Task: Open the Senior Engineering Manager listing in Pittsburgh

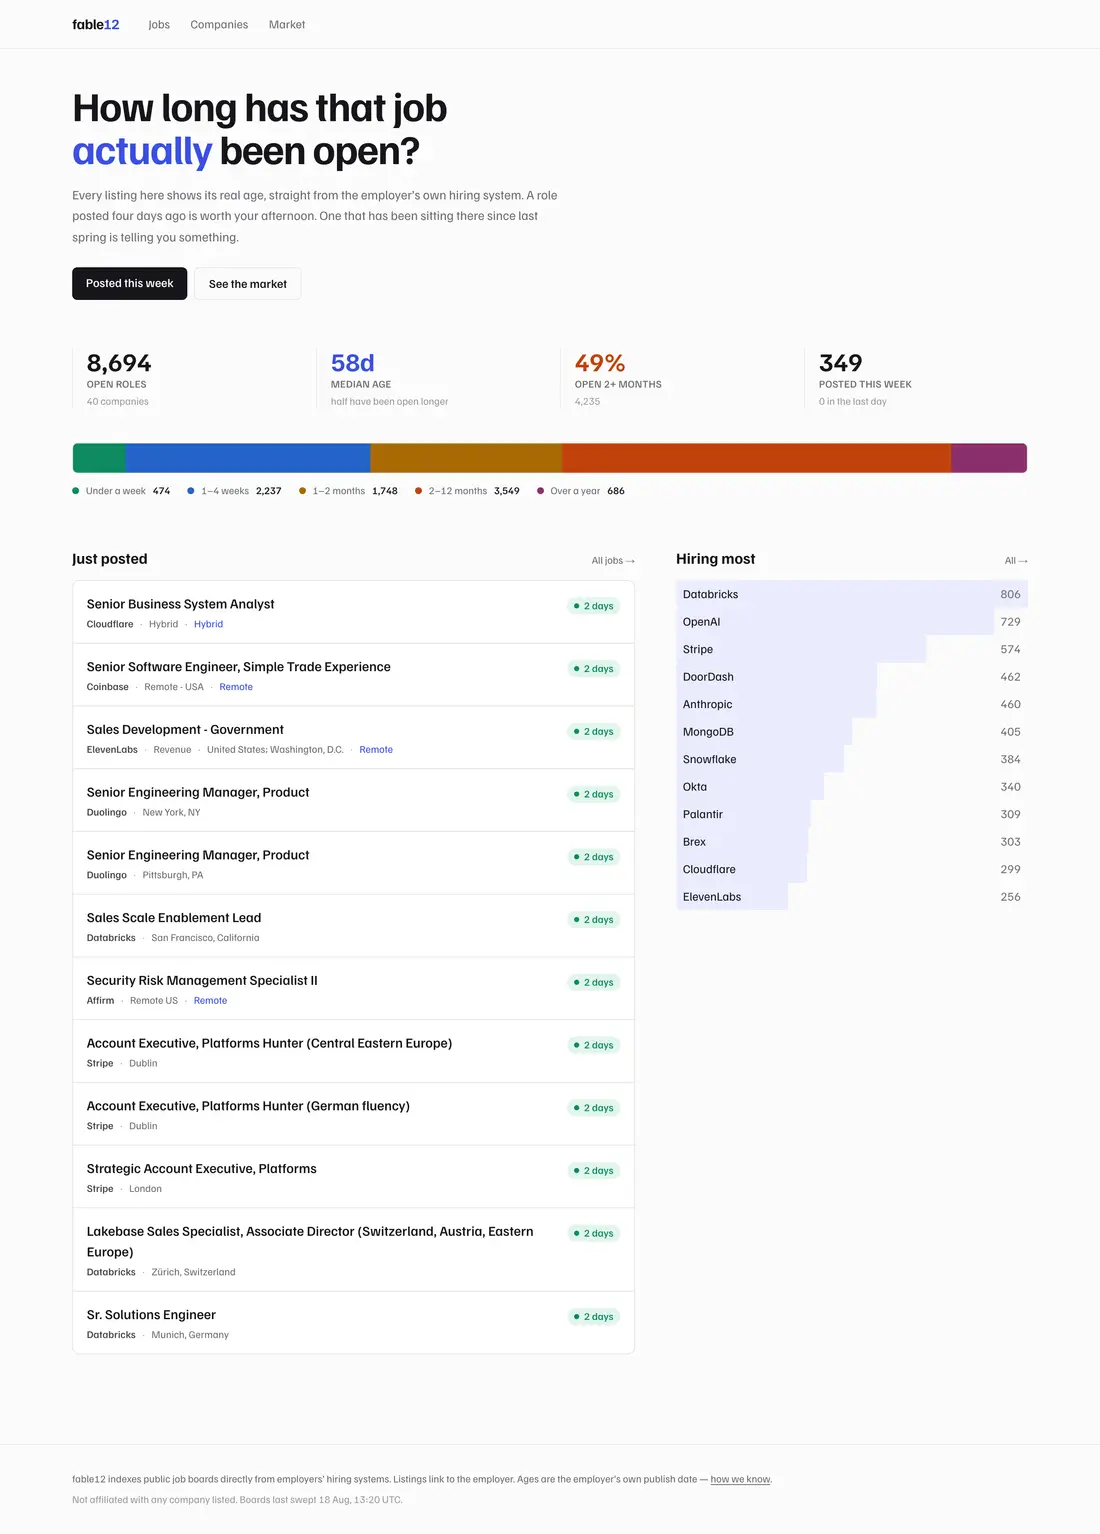Action: point(353,864)
